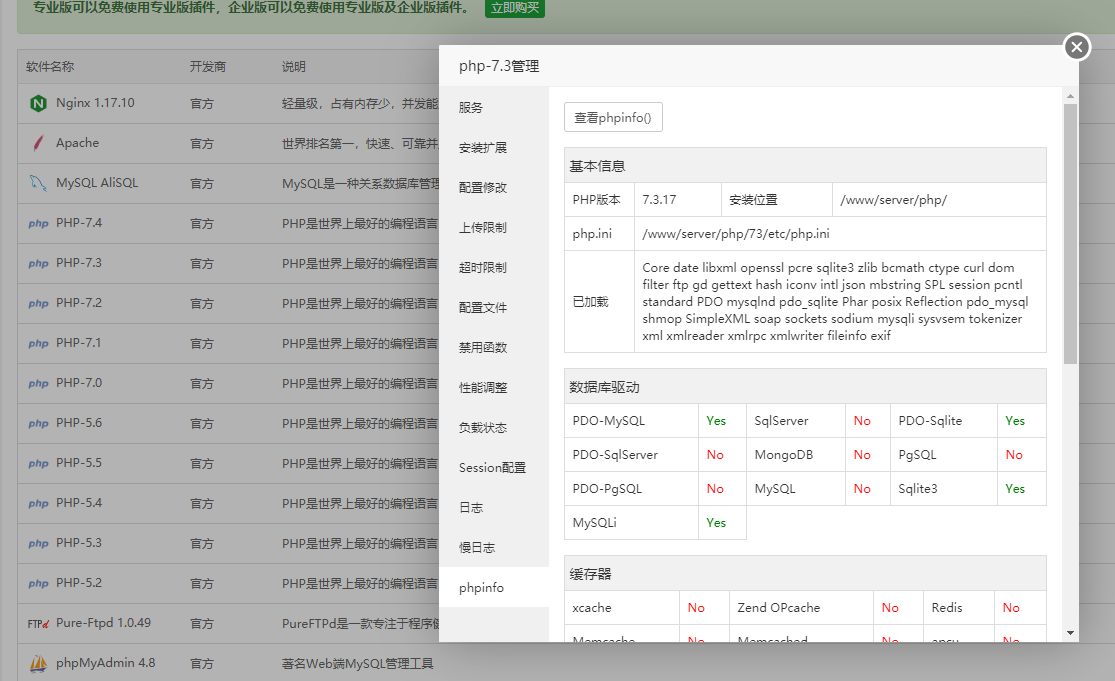
Task: Click the 开发商 column header
Action: coord(208,67)
